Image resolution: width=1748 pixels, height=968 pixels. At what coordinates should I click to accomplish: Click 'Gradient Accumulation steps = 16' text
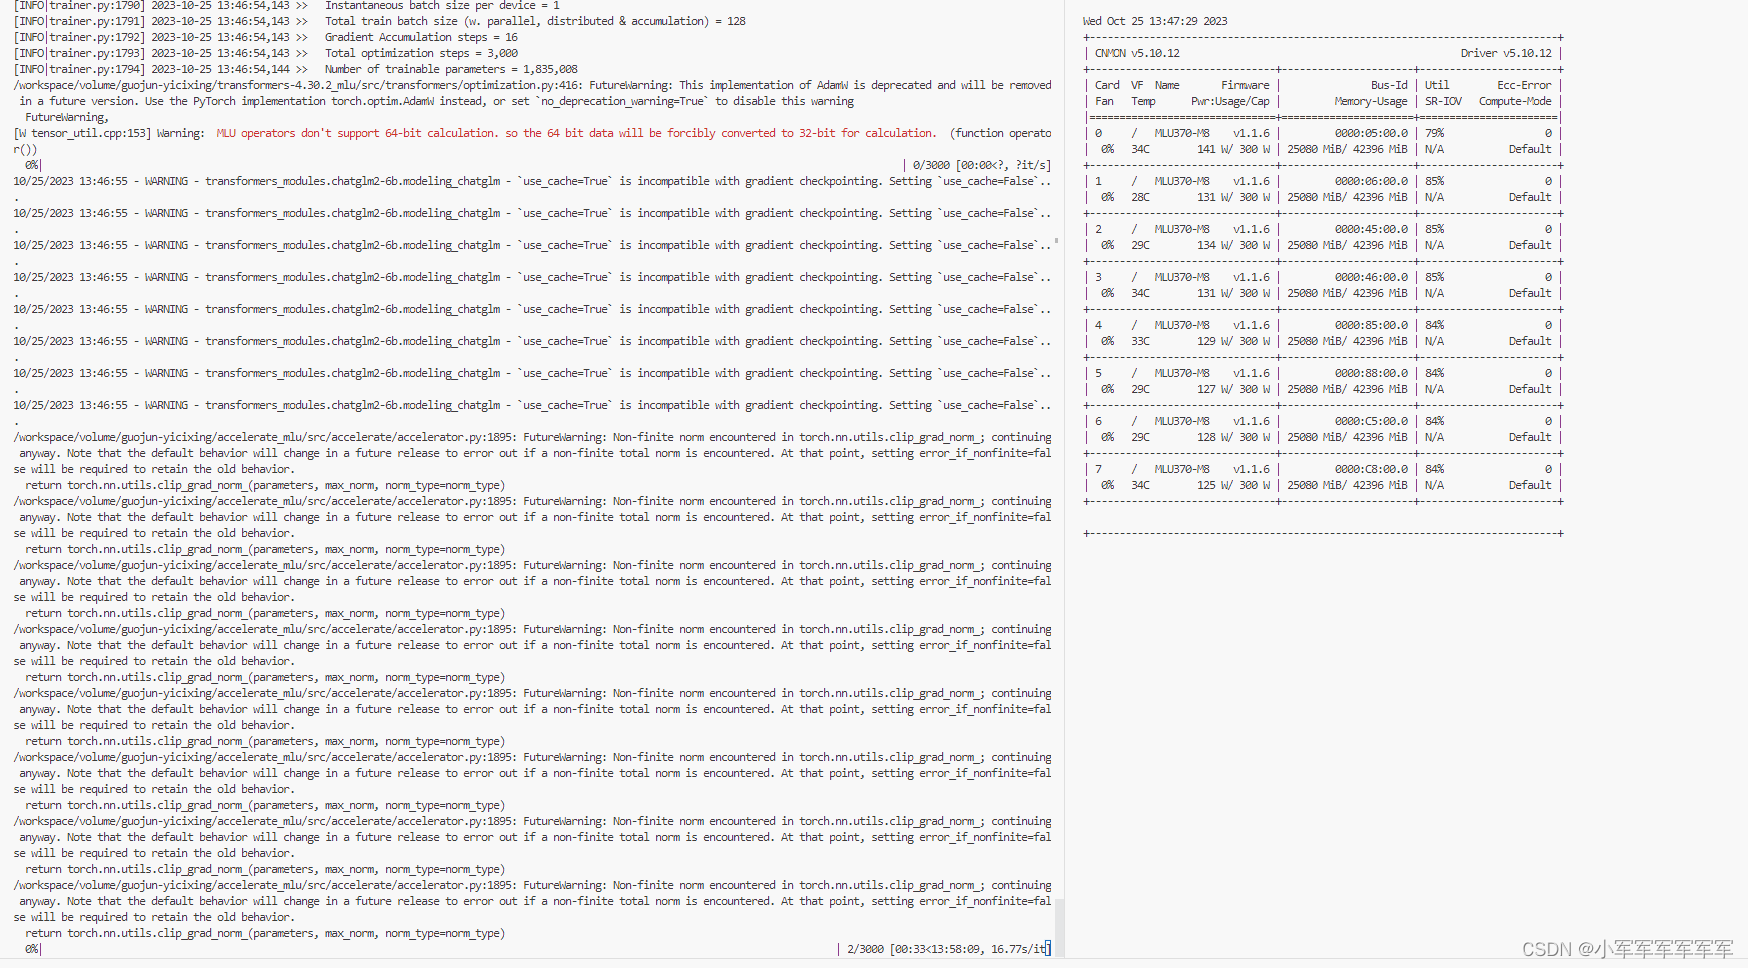[x=421, y=37]
